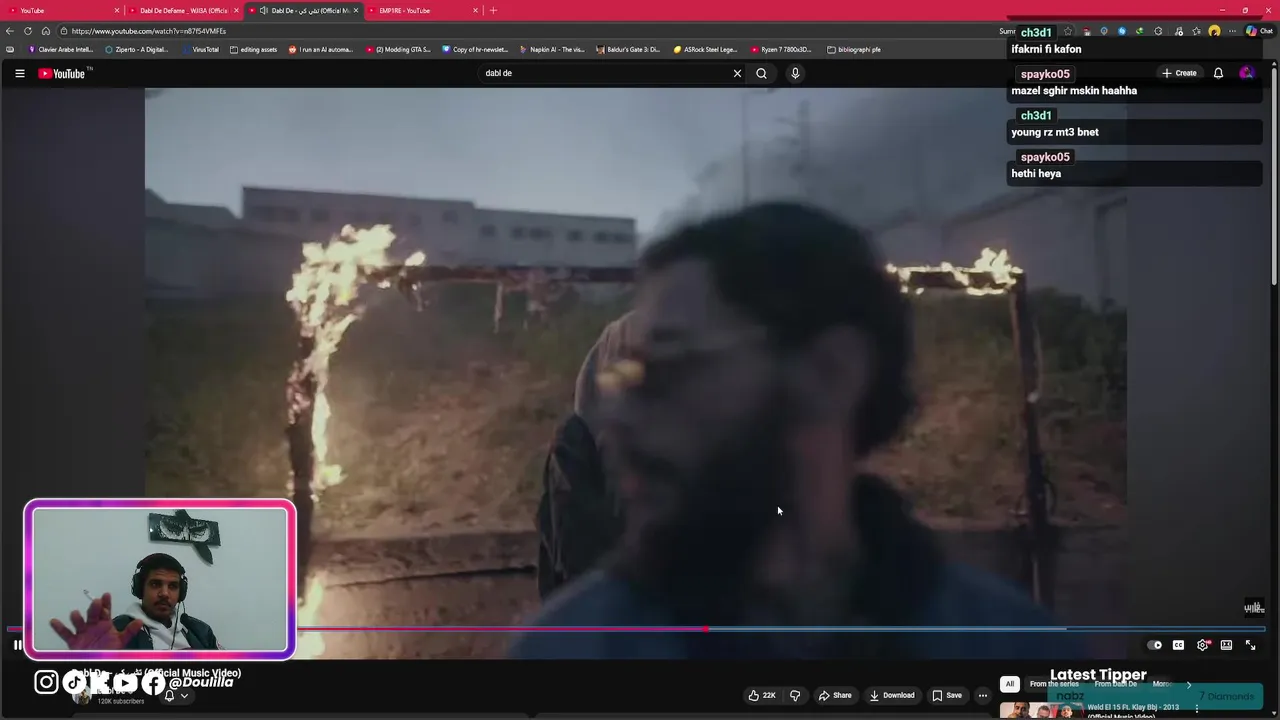The image size is (1280, 720).
Task: Go back in browser history
Action: 10,31
